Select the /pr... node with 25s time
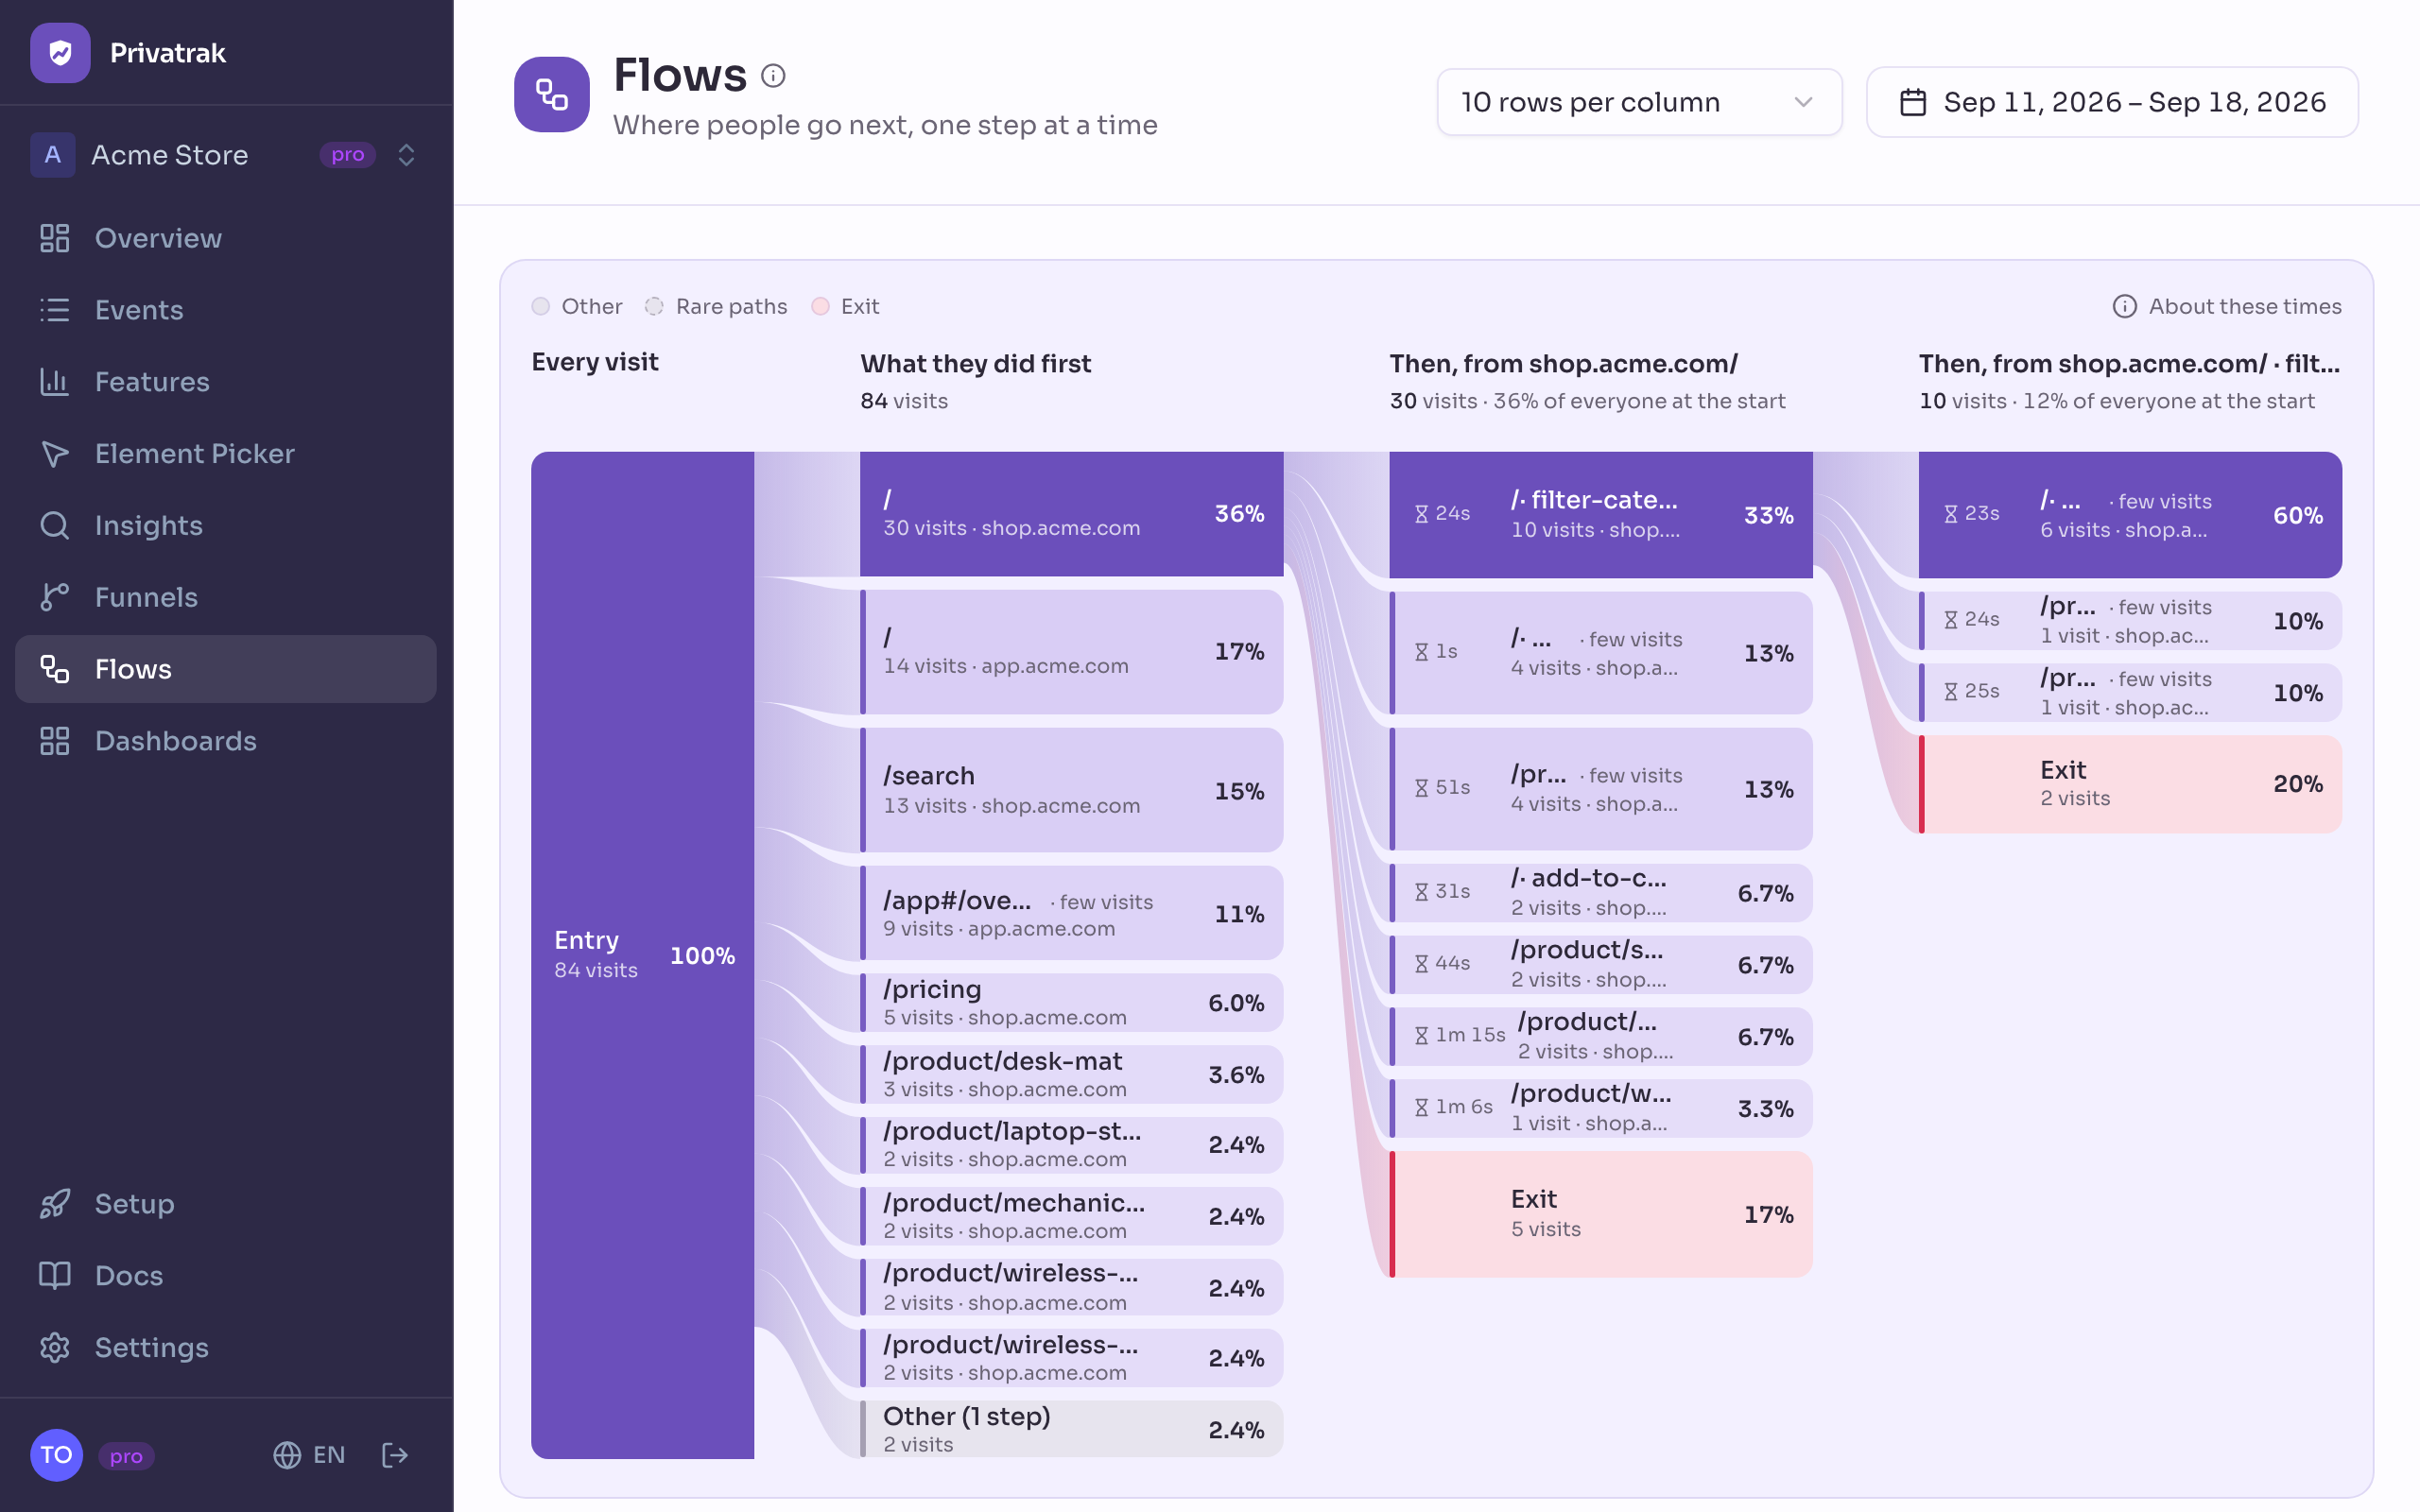The height and width of the screenshot is (1512, 2420). point(2131,693)
